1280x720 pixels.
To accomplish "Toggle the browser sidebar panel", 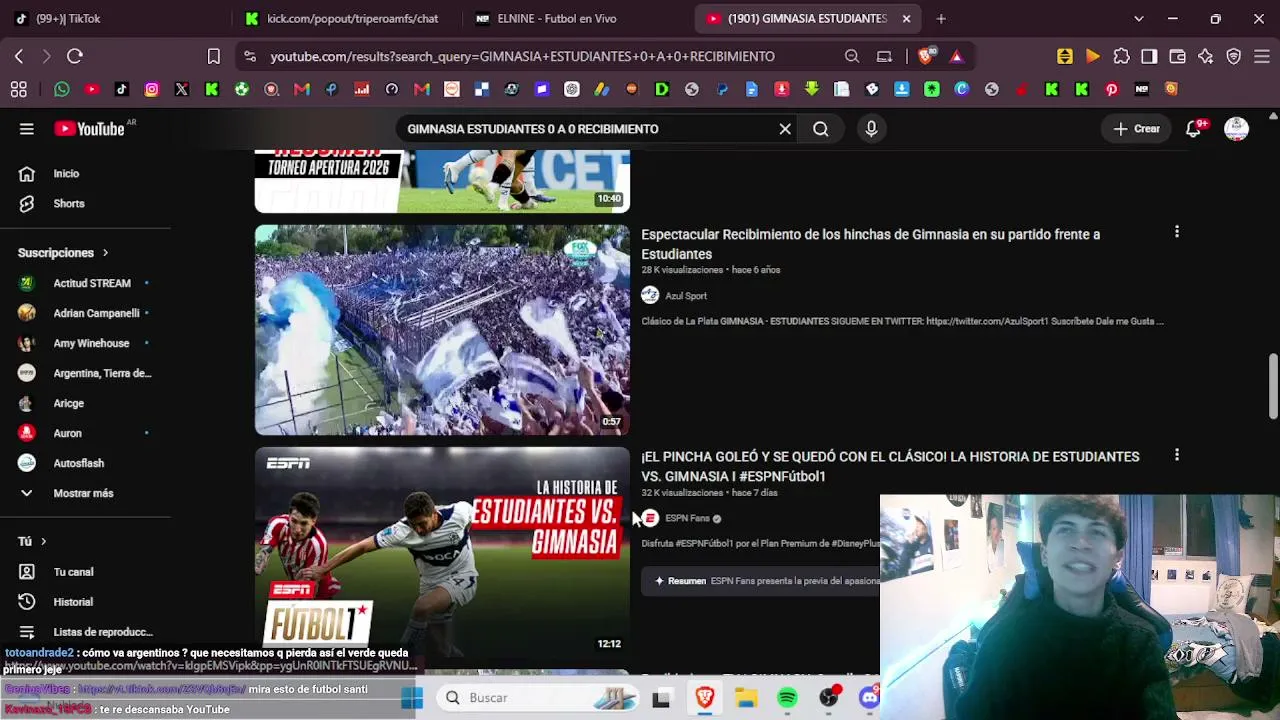I will [x=1149, y=56].
